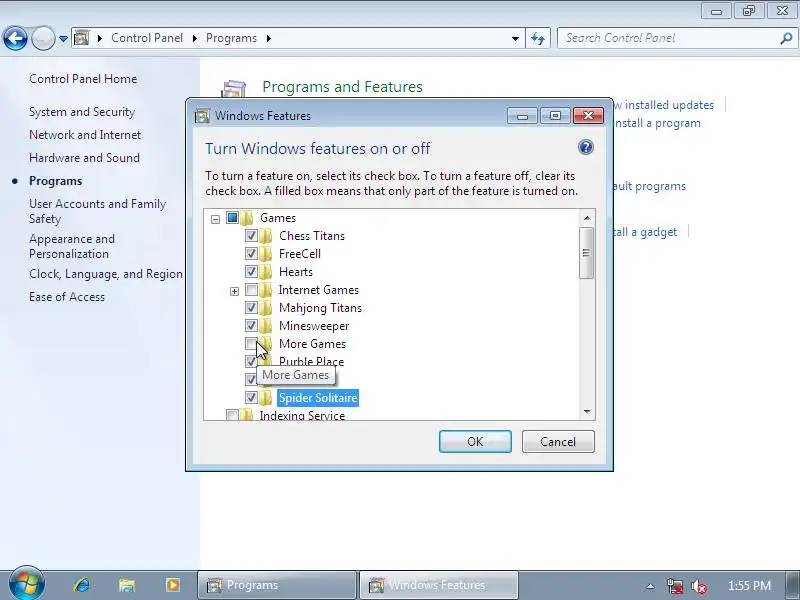Image resolution: width=800 pixels, height=600 pixels.
Task: Open Ease of Access category
Action: [x=67, y=297]
